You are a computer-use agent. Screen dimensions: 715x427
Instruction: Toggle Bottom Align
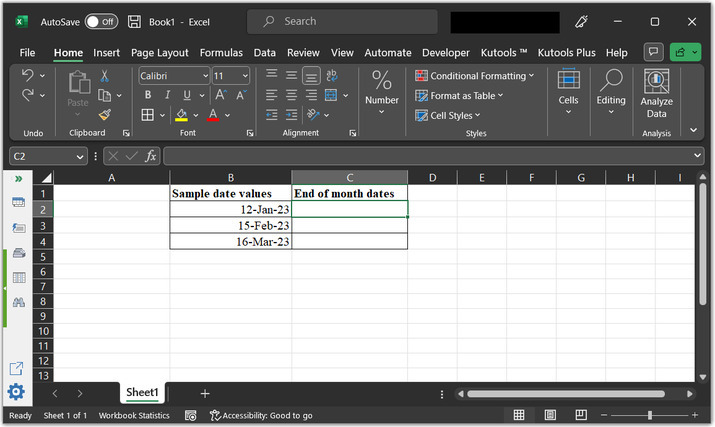click(x=311, y=75)
